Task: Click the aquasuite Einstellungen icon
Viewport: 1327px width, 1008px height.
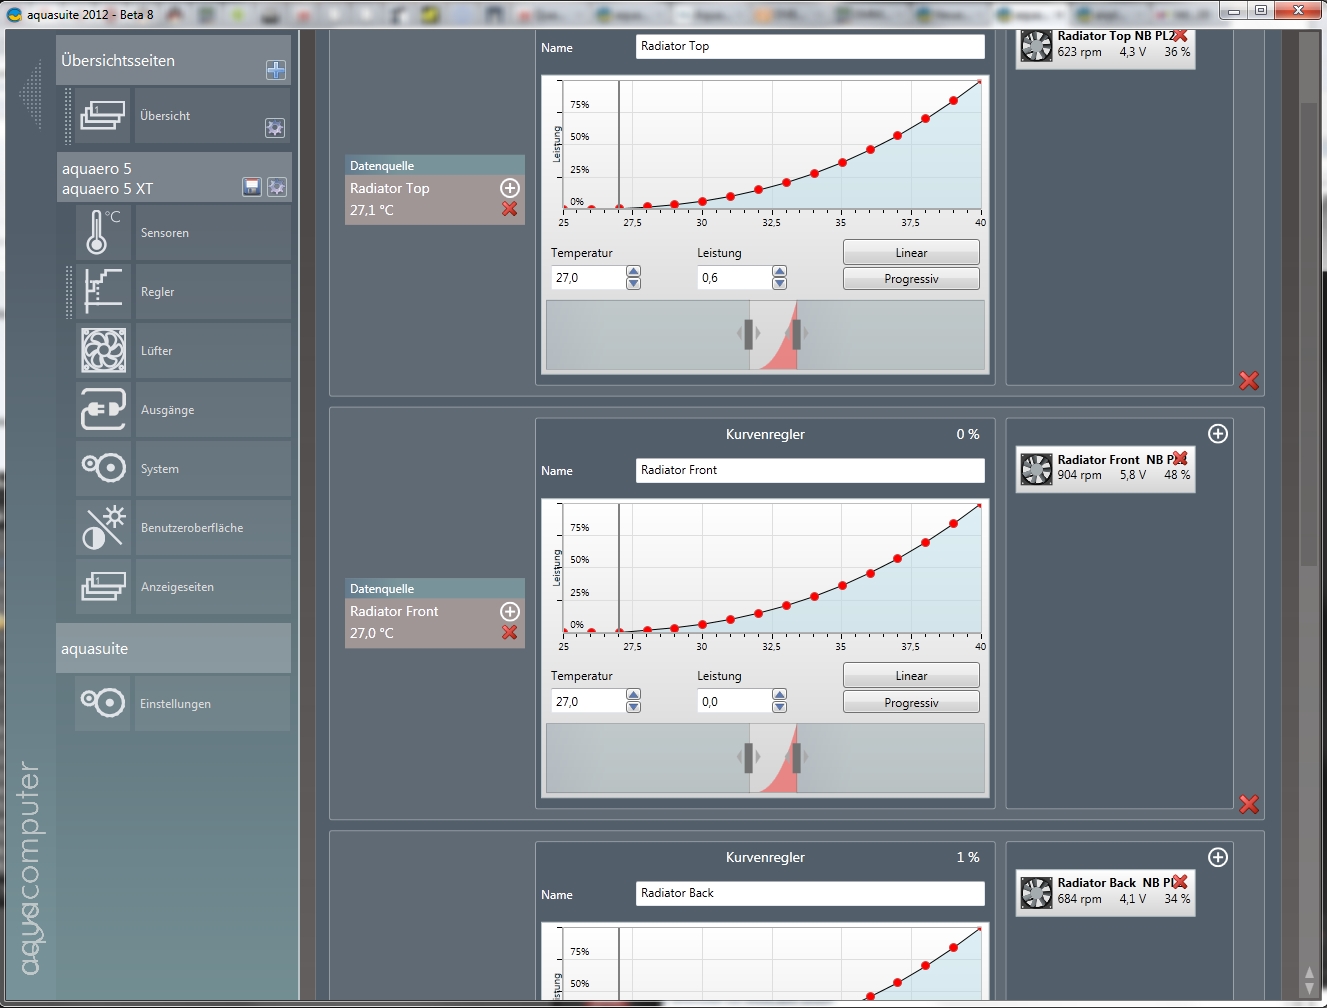Action: pos(103,703)
